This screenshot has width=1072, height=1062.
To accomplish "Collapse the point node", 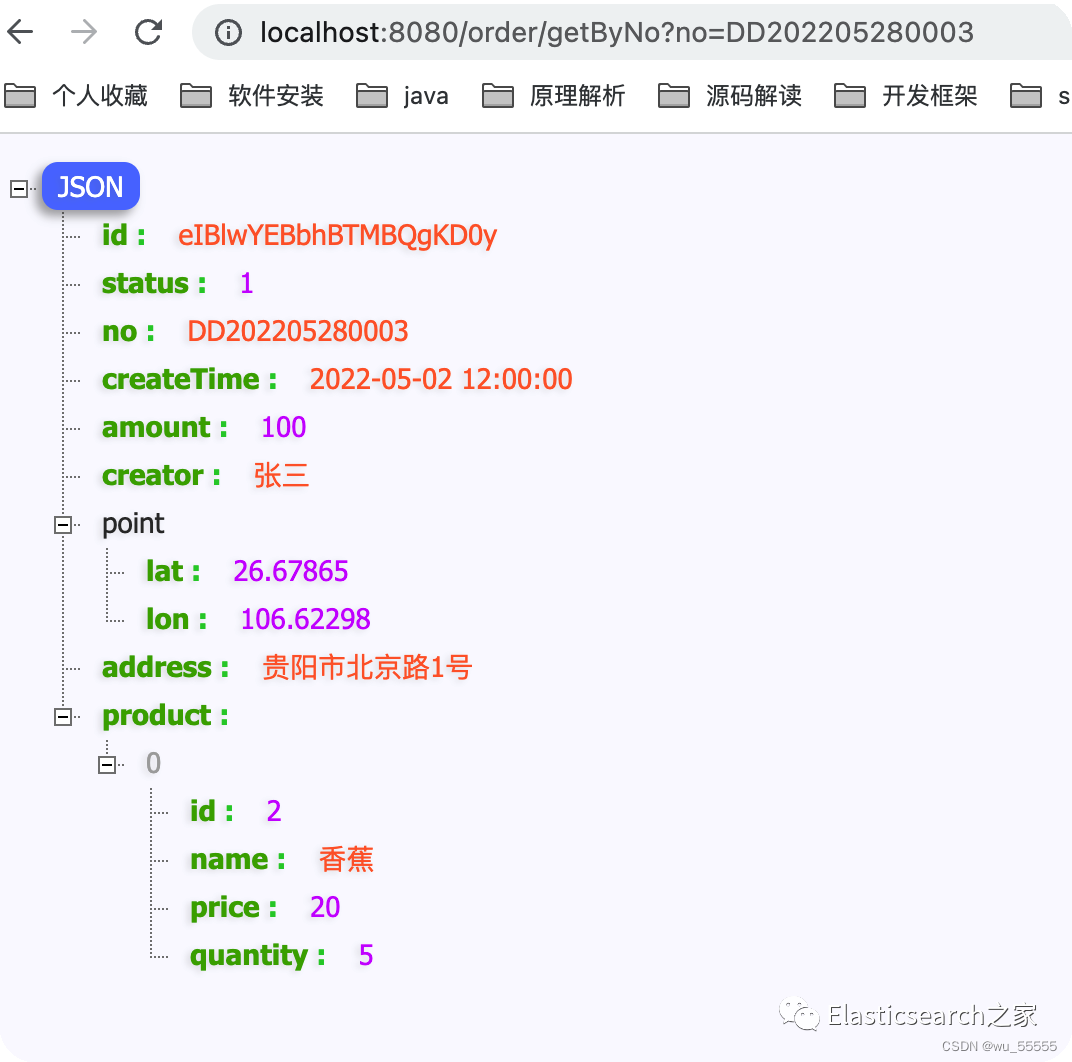I will 63,525.
